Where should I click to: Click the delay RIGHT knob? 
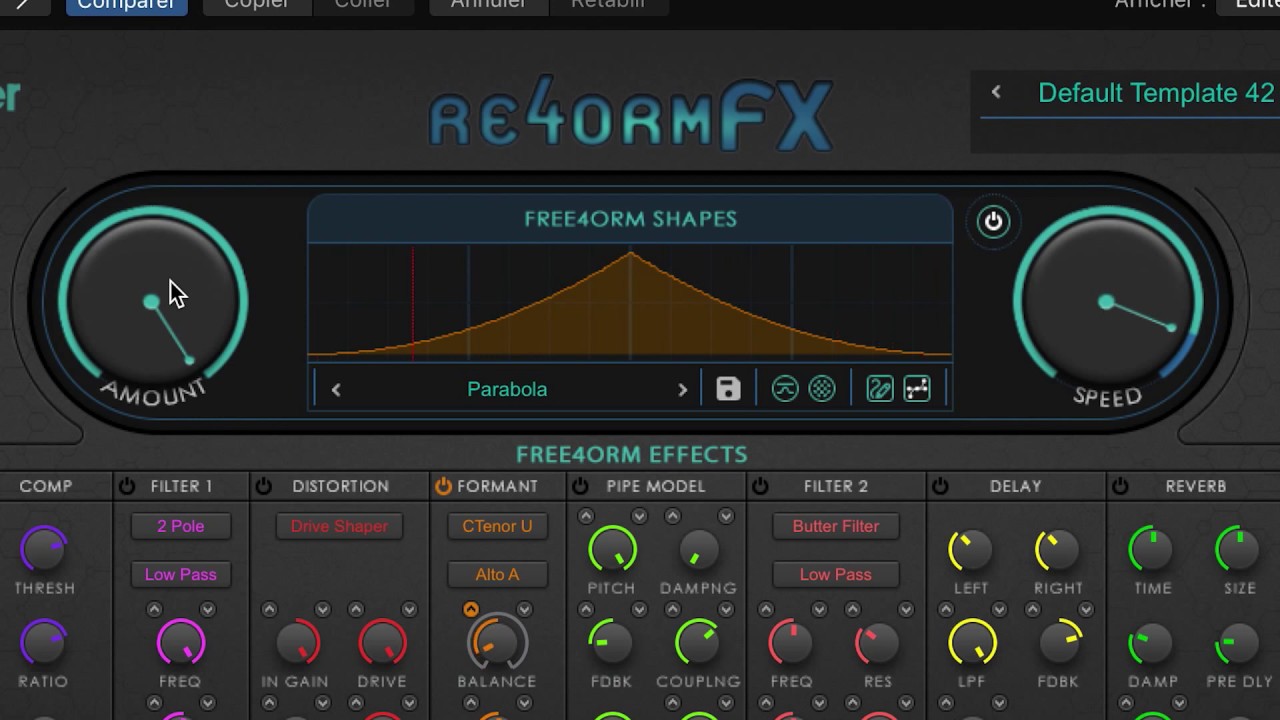[1058, 550]
